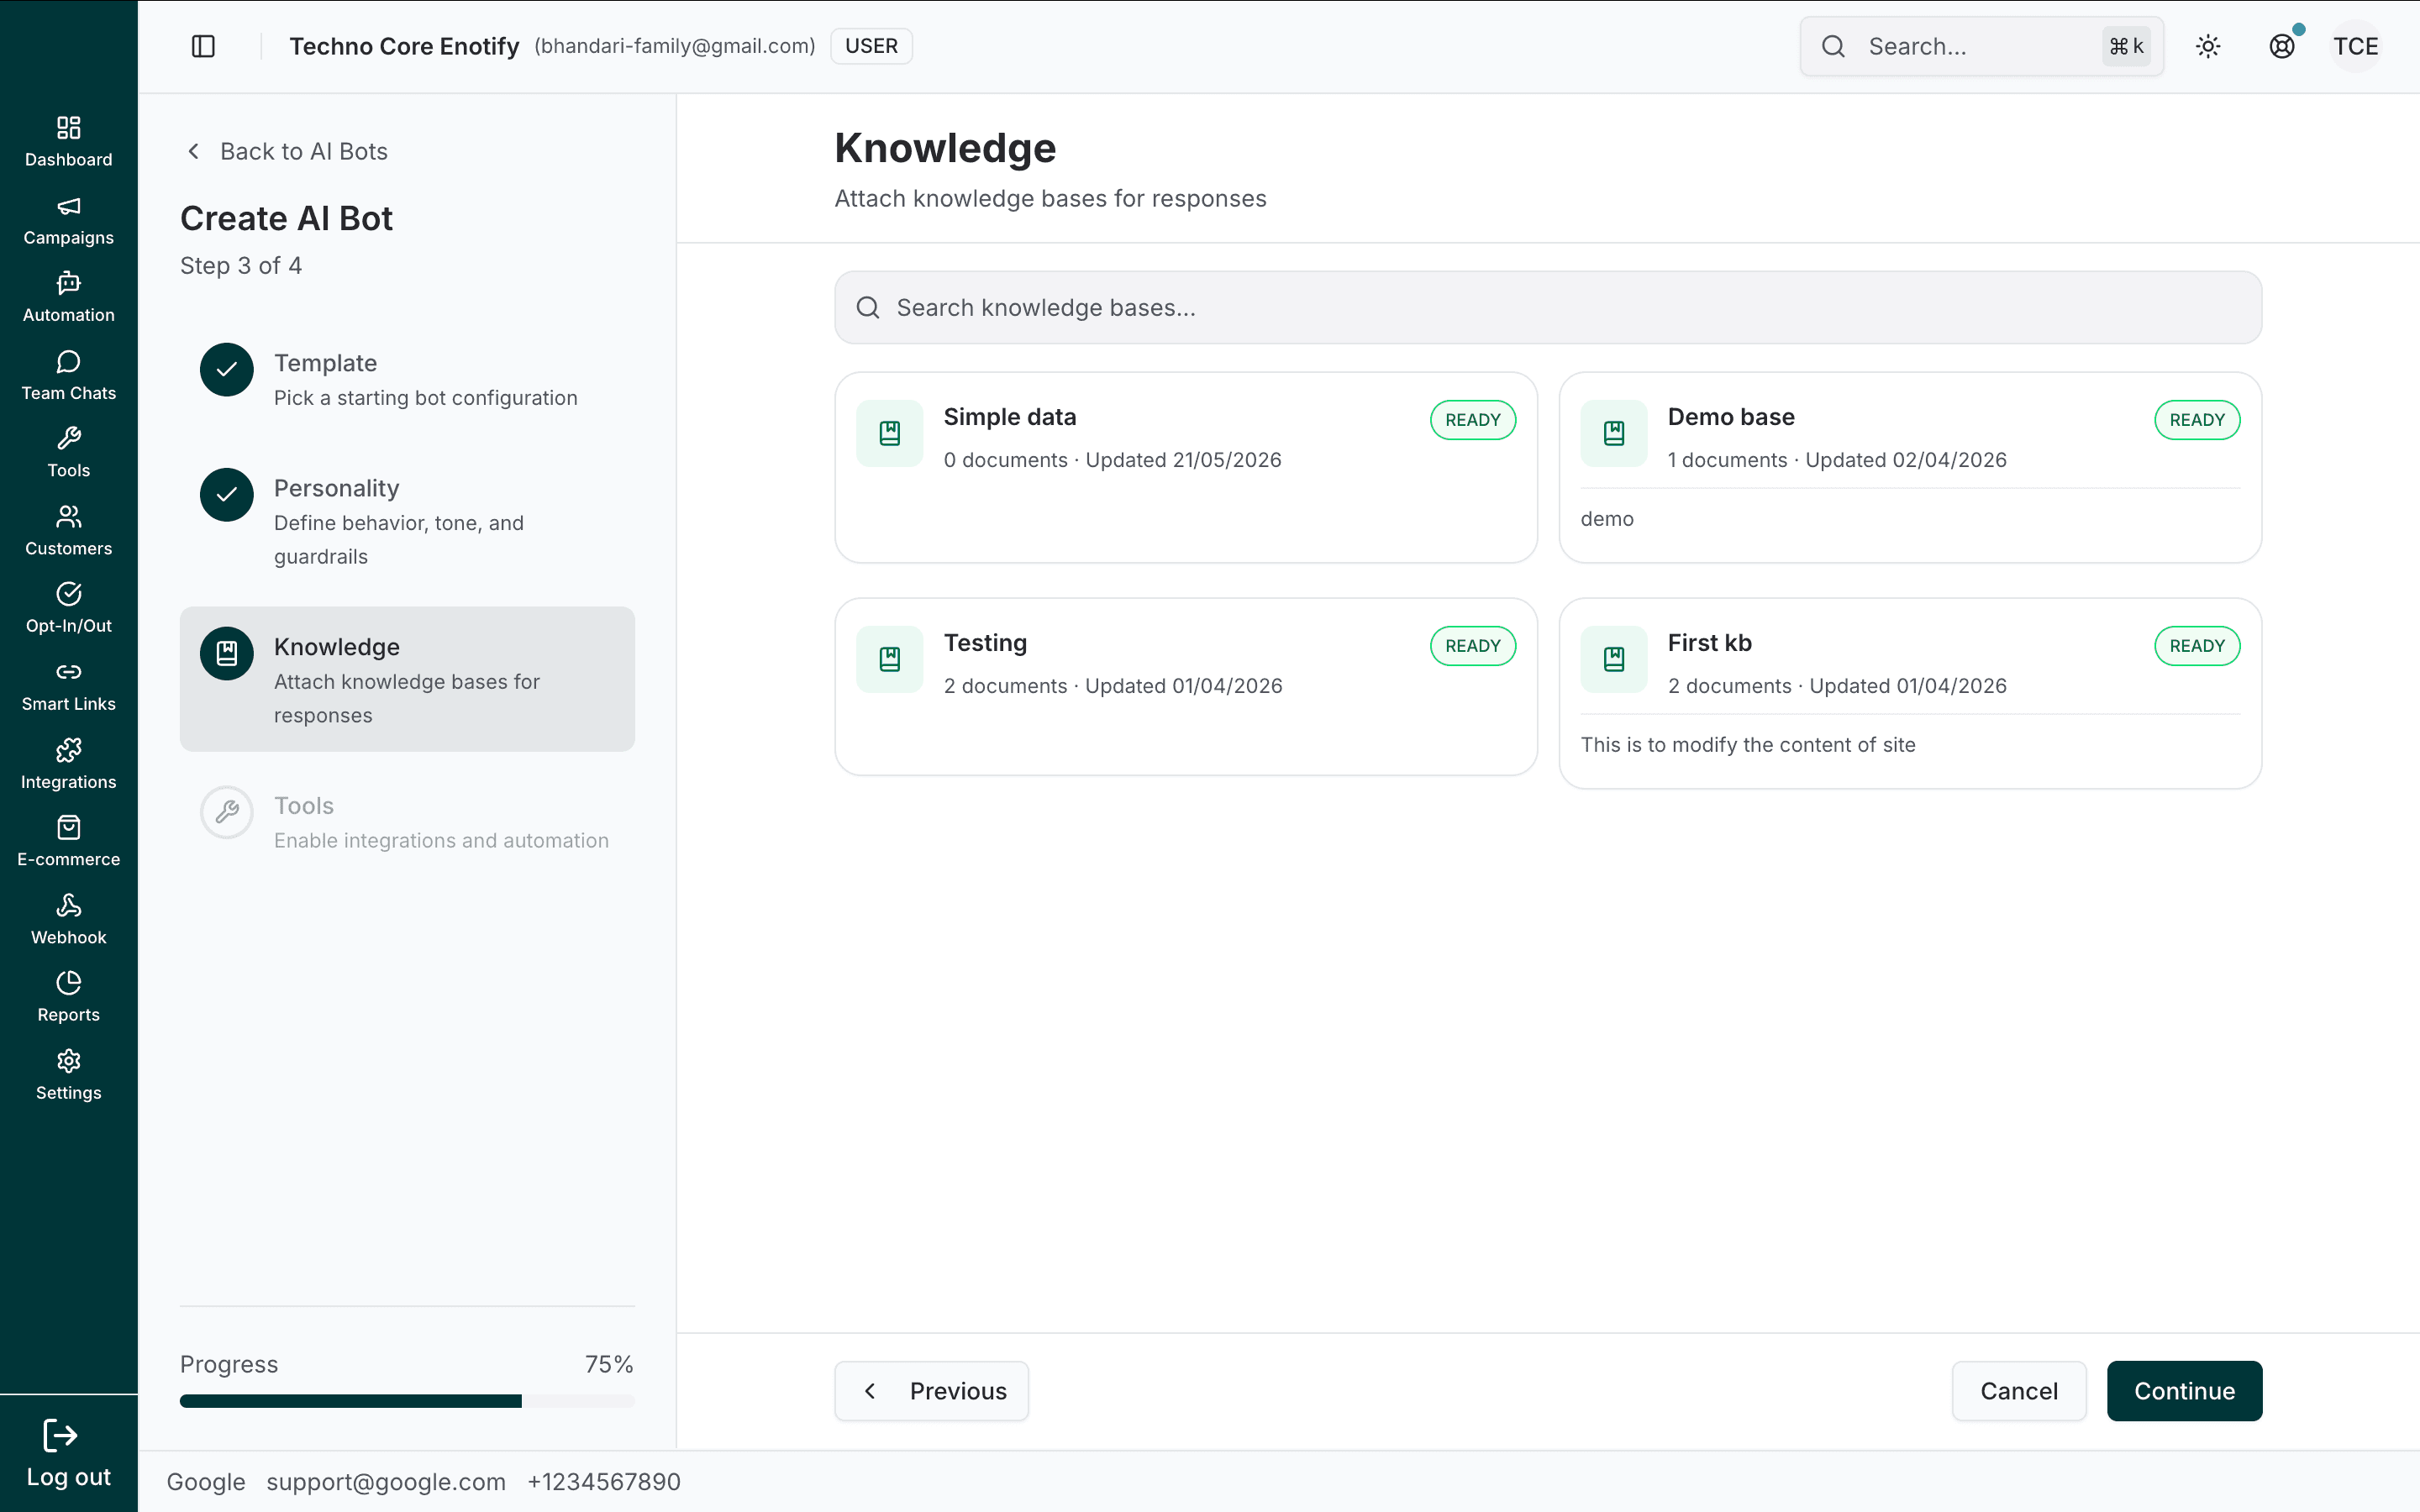Click the 75% progress bar
The image size is (2420, 1512).
tap(407, 1401)
